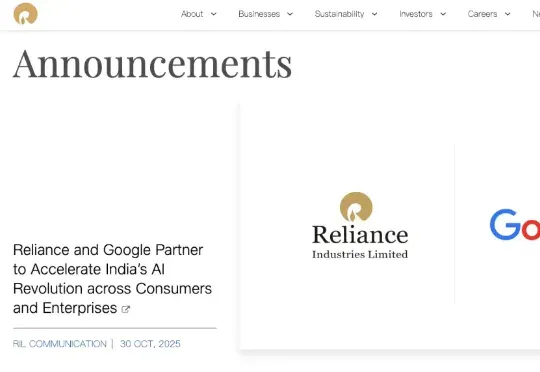Open the Businesses menu
This screenshot has height=372, width=540.
pos(259,14)
